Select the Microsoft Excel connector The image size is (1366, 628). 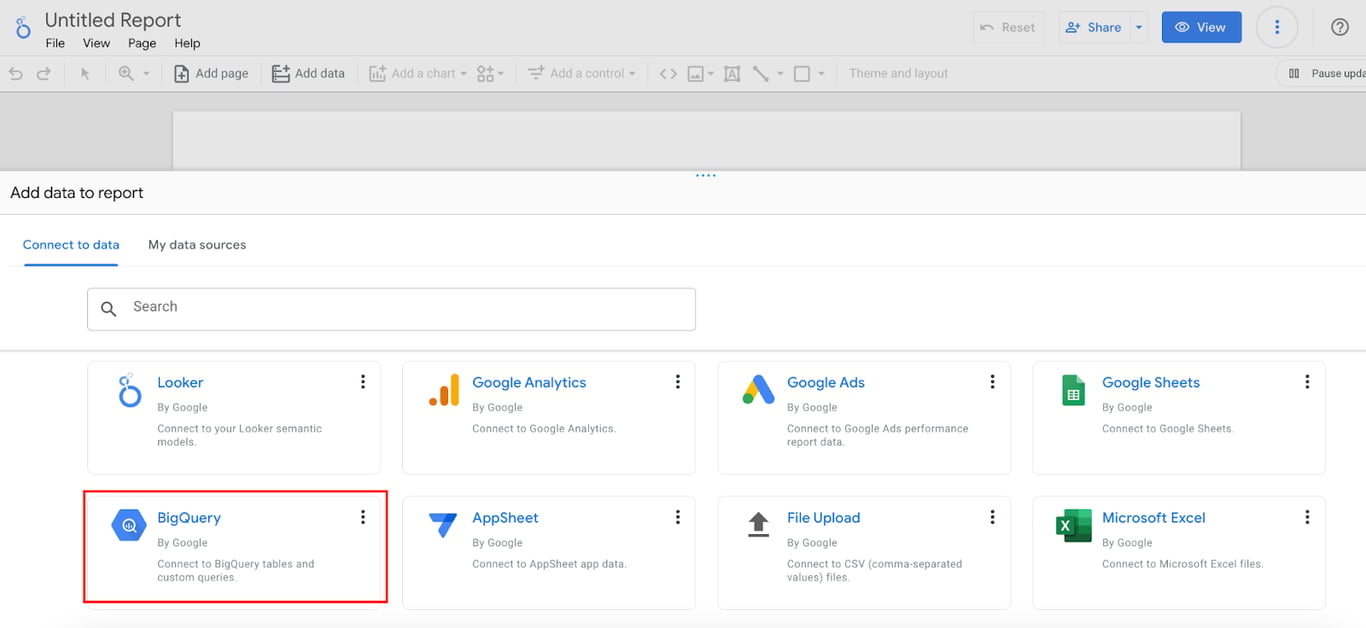point(1179,552)
